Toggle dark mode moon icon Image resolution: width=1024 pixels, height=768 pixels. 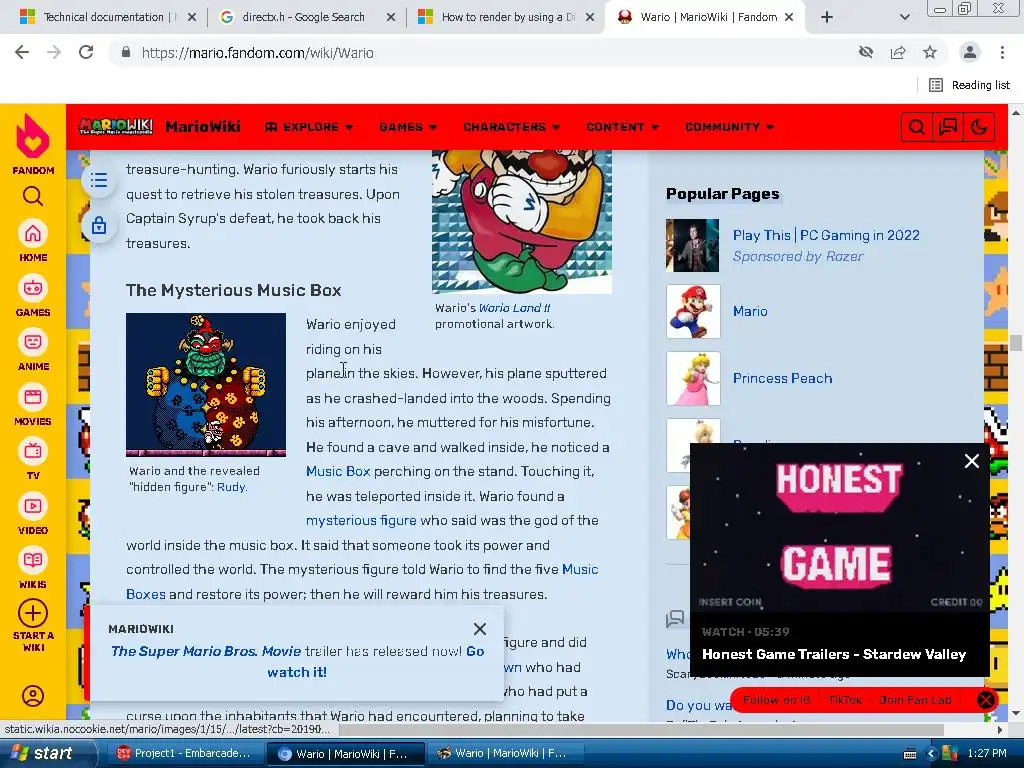(979, 127)
